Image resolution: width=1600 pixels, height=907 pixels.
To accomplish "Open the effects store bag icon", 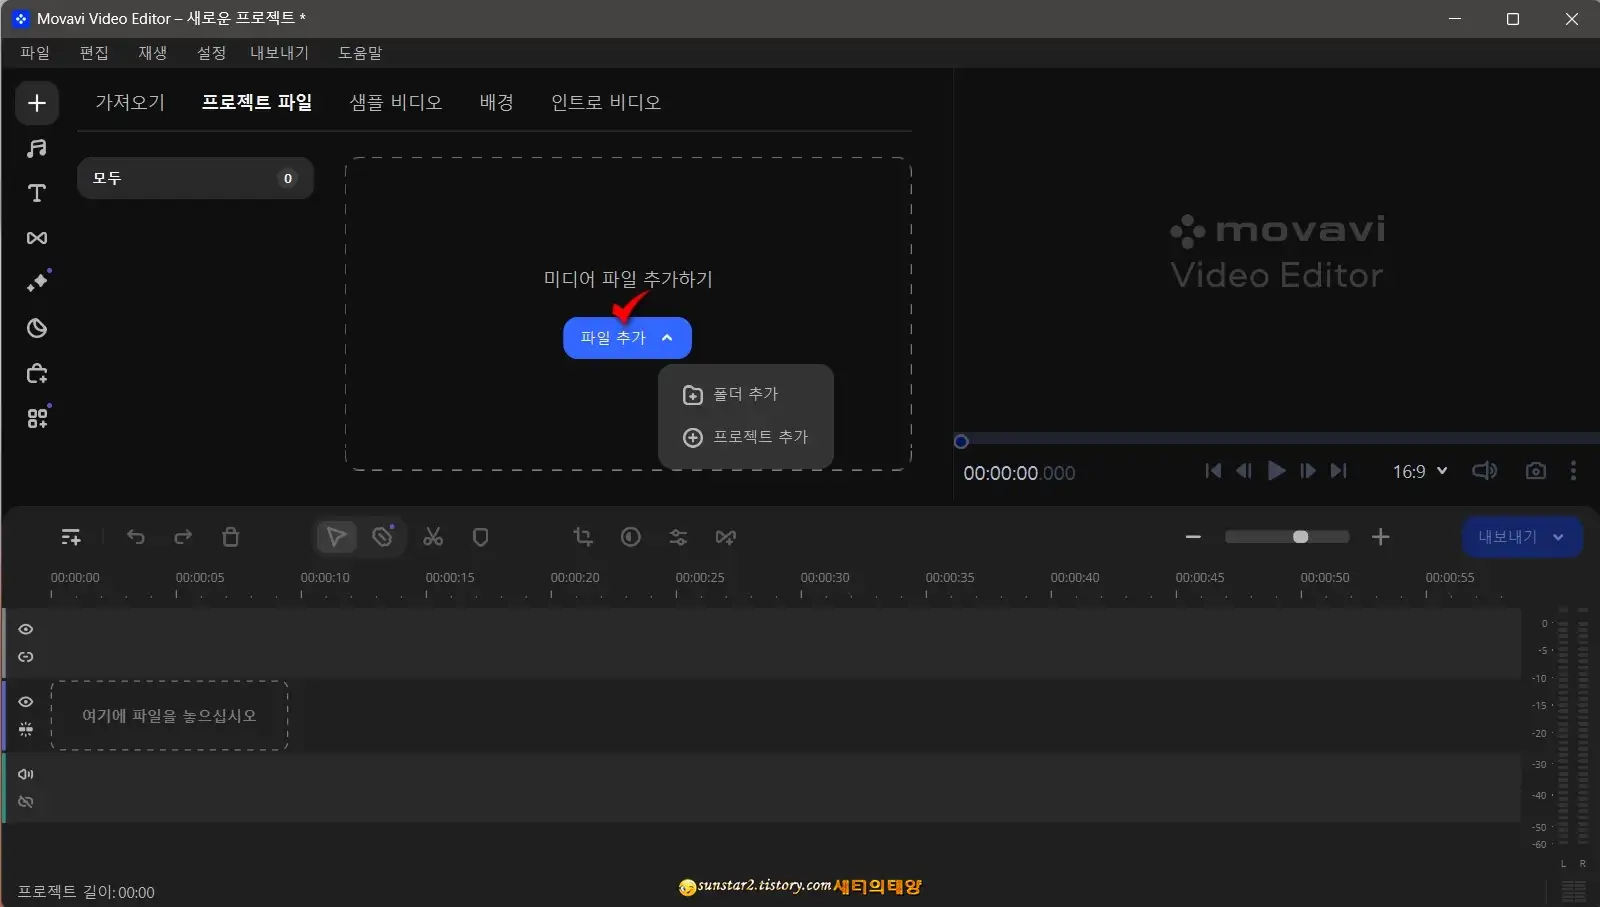I will coord(37,373).
